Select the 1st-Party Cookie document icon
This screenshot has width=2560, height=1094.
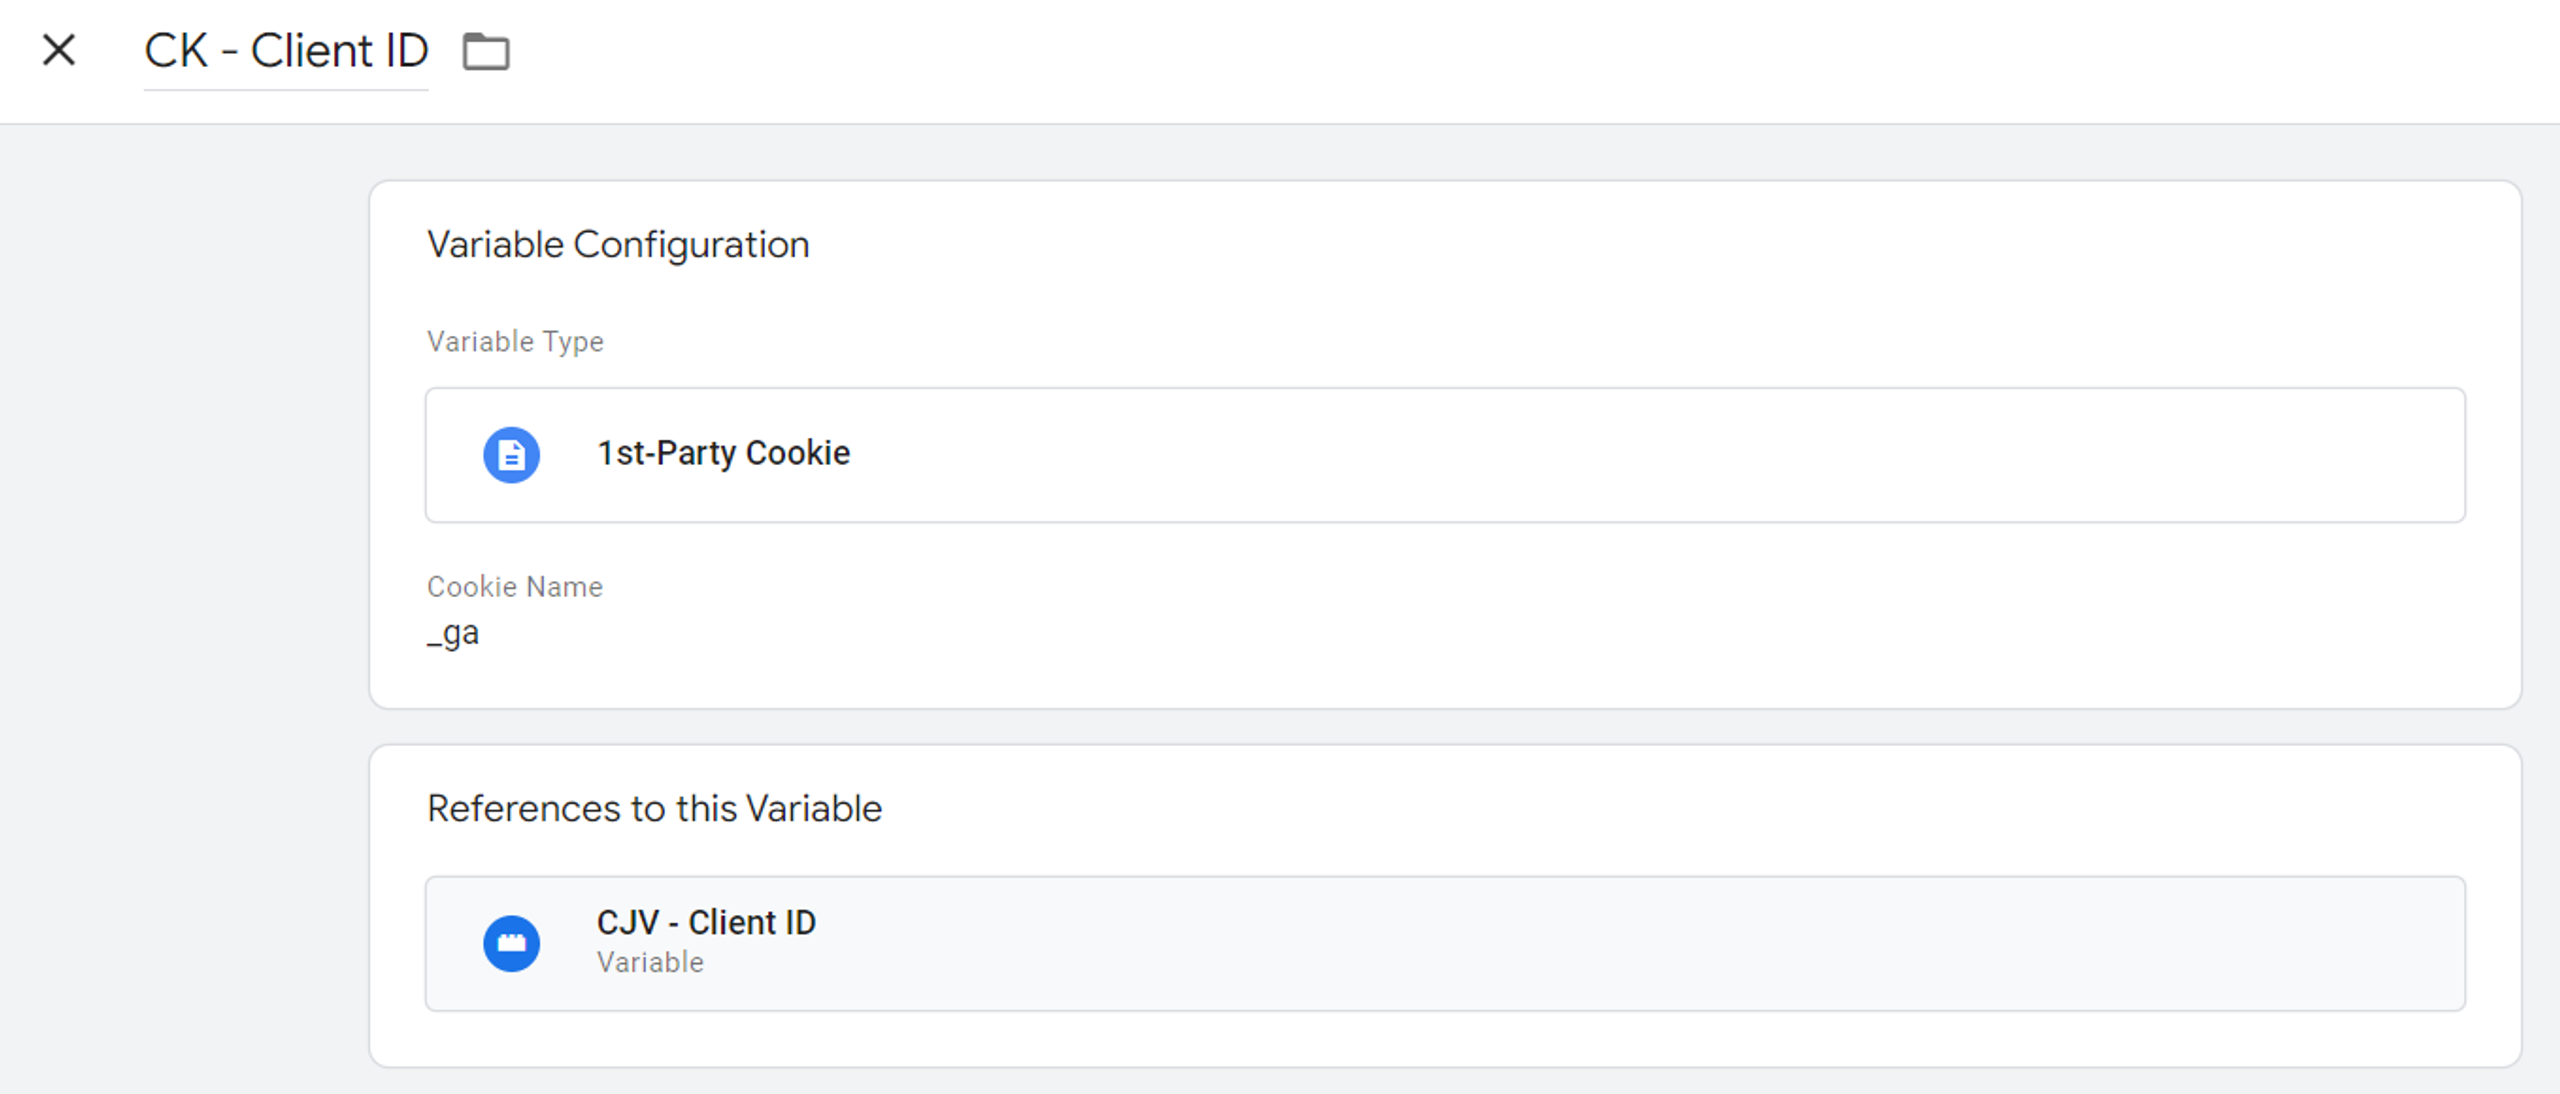click(x=511, y=455)
